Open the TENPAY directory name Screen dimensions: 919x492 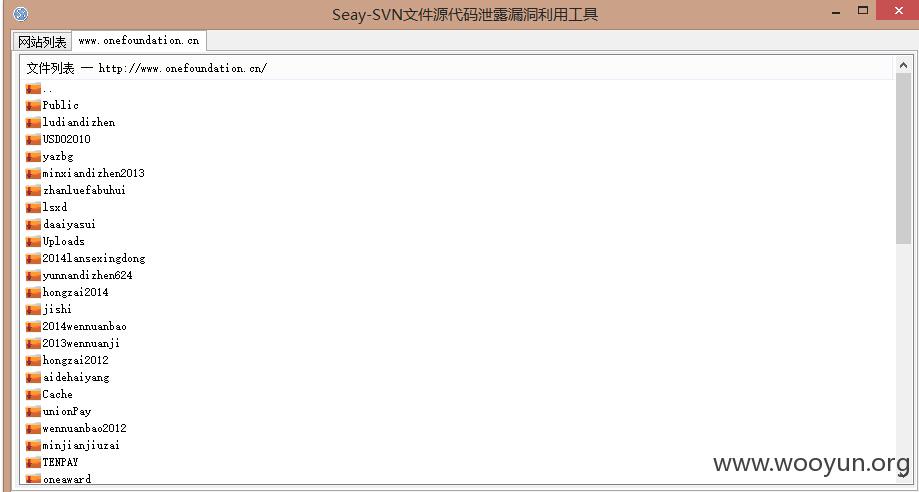[60, 462]
